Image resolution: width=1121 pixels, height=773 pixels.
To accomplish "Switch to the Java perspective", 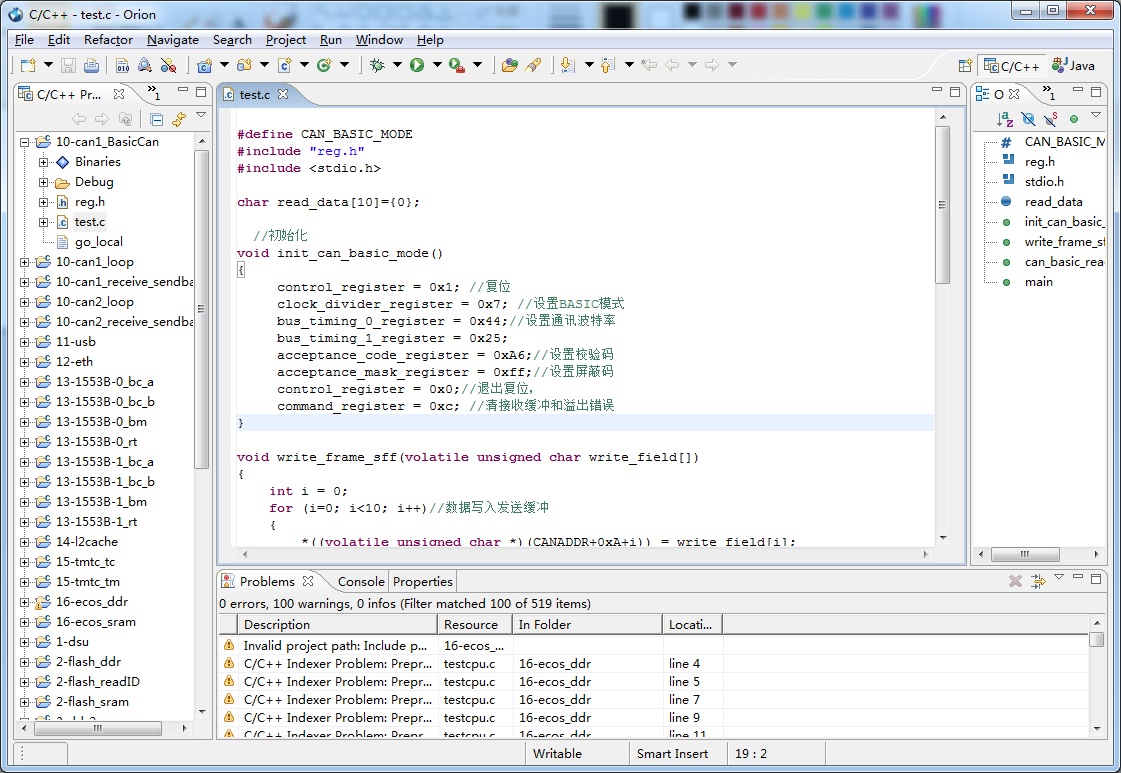I will pyautogui.click(x=1073, y=66).
